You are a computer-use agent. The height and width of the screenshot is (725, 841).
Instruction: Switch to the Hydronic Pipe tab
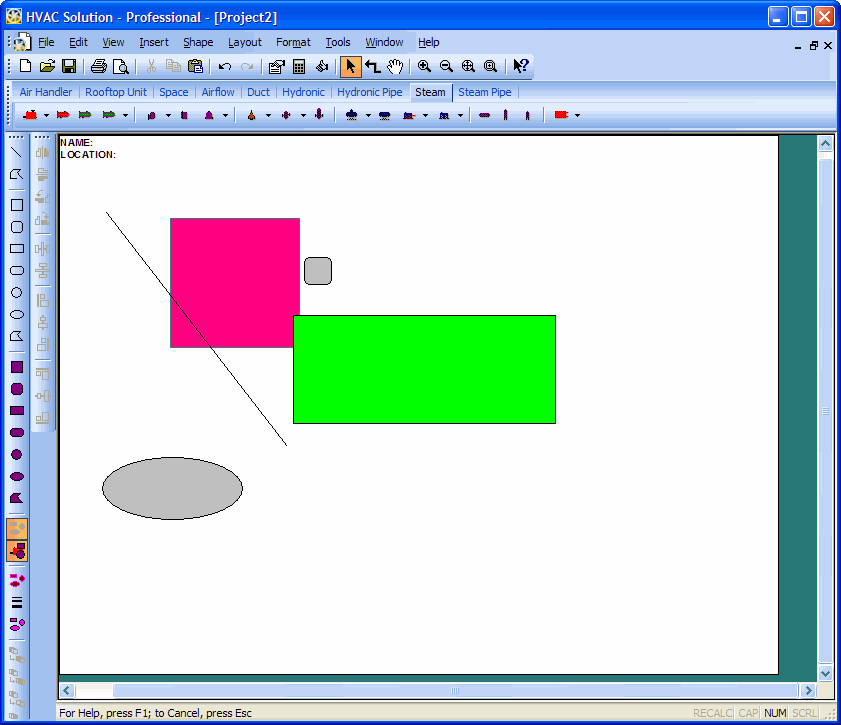370,92
